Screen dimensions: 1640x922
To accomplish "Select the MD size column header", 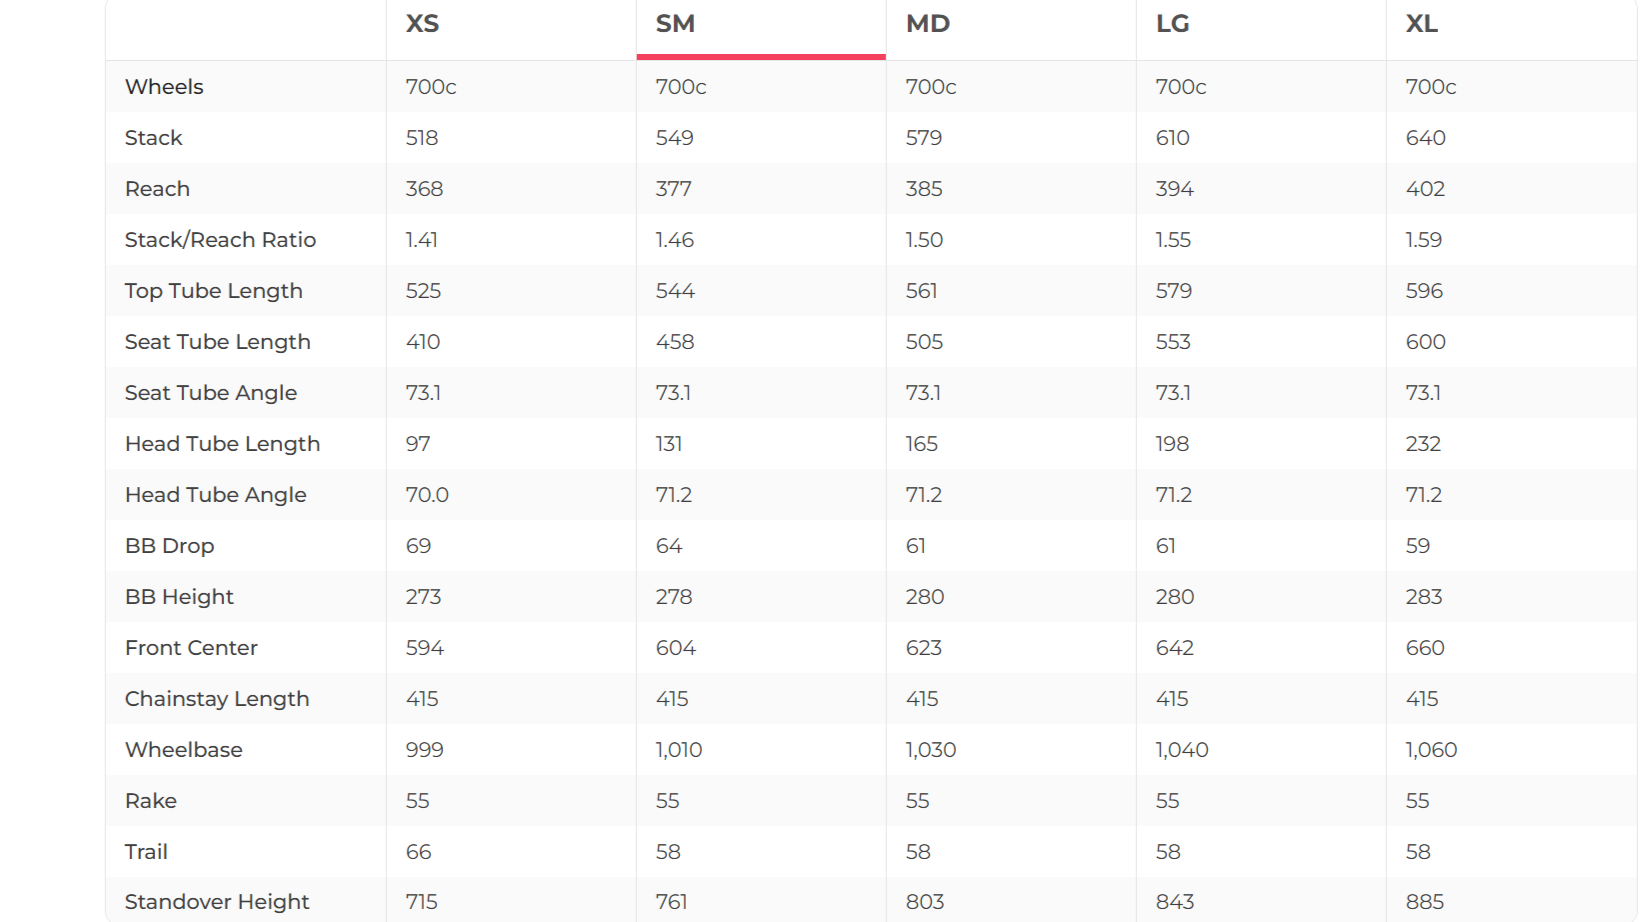I will click(x=928, y=24).
